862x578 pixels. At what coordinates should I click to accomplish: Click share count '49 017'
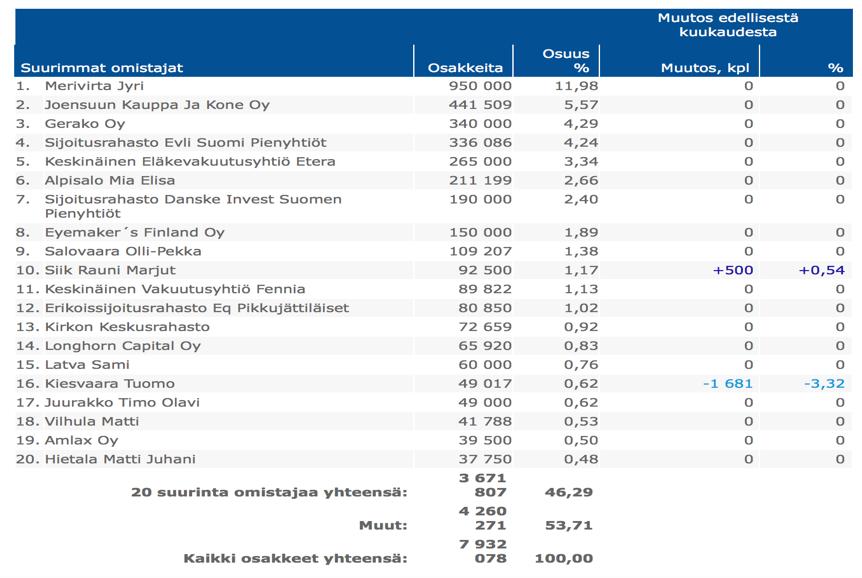coord(485,383)
